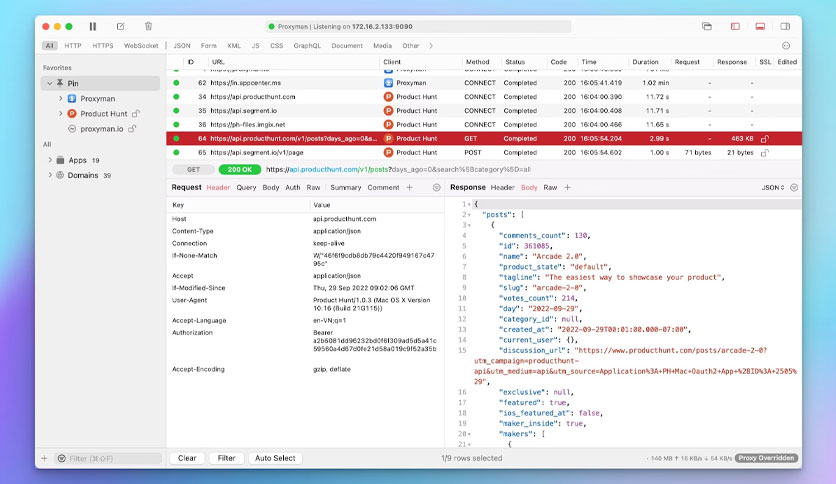Click the lock icon beside proxyman.io
Screen dimensions: 836x484
(132, 128)
